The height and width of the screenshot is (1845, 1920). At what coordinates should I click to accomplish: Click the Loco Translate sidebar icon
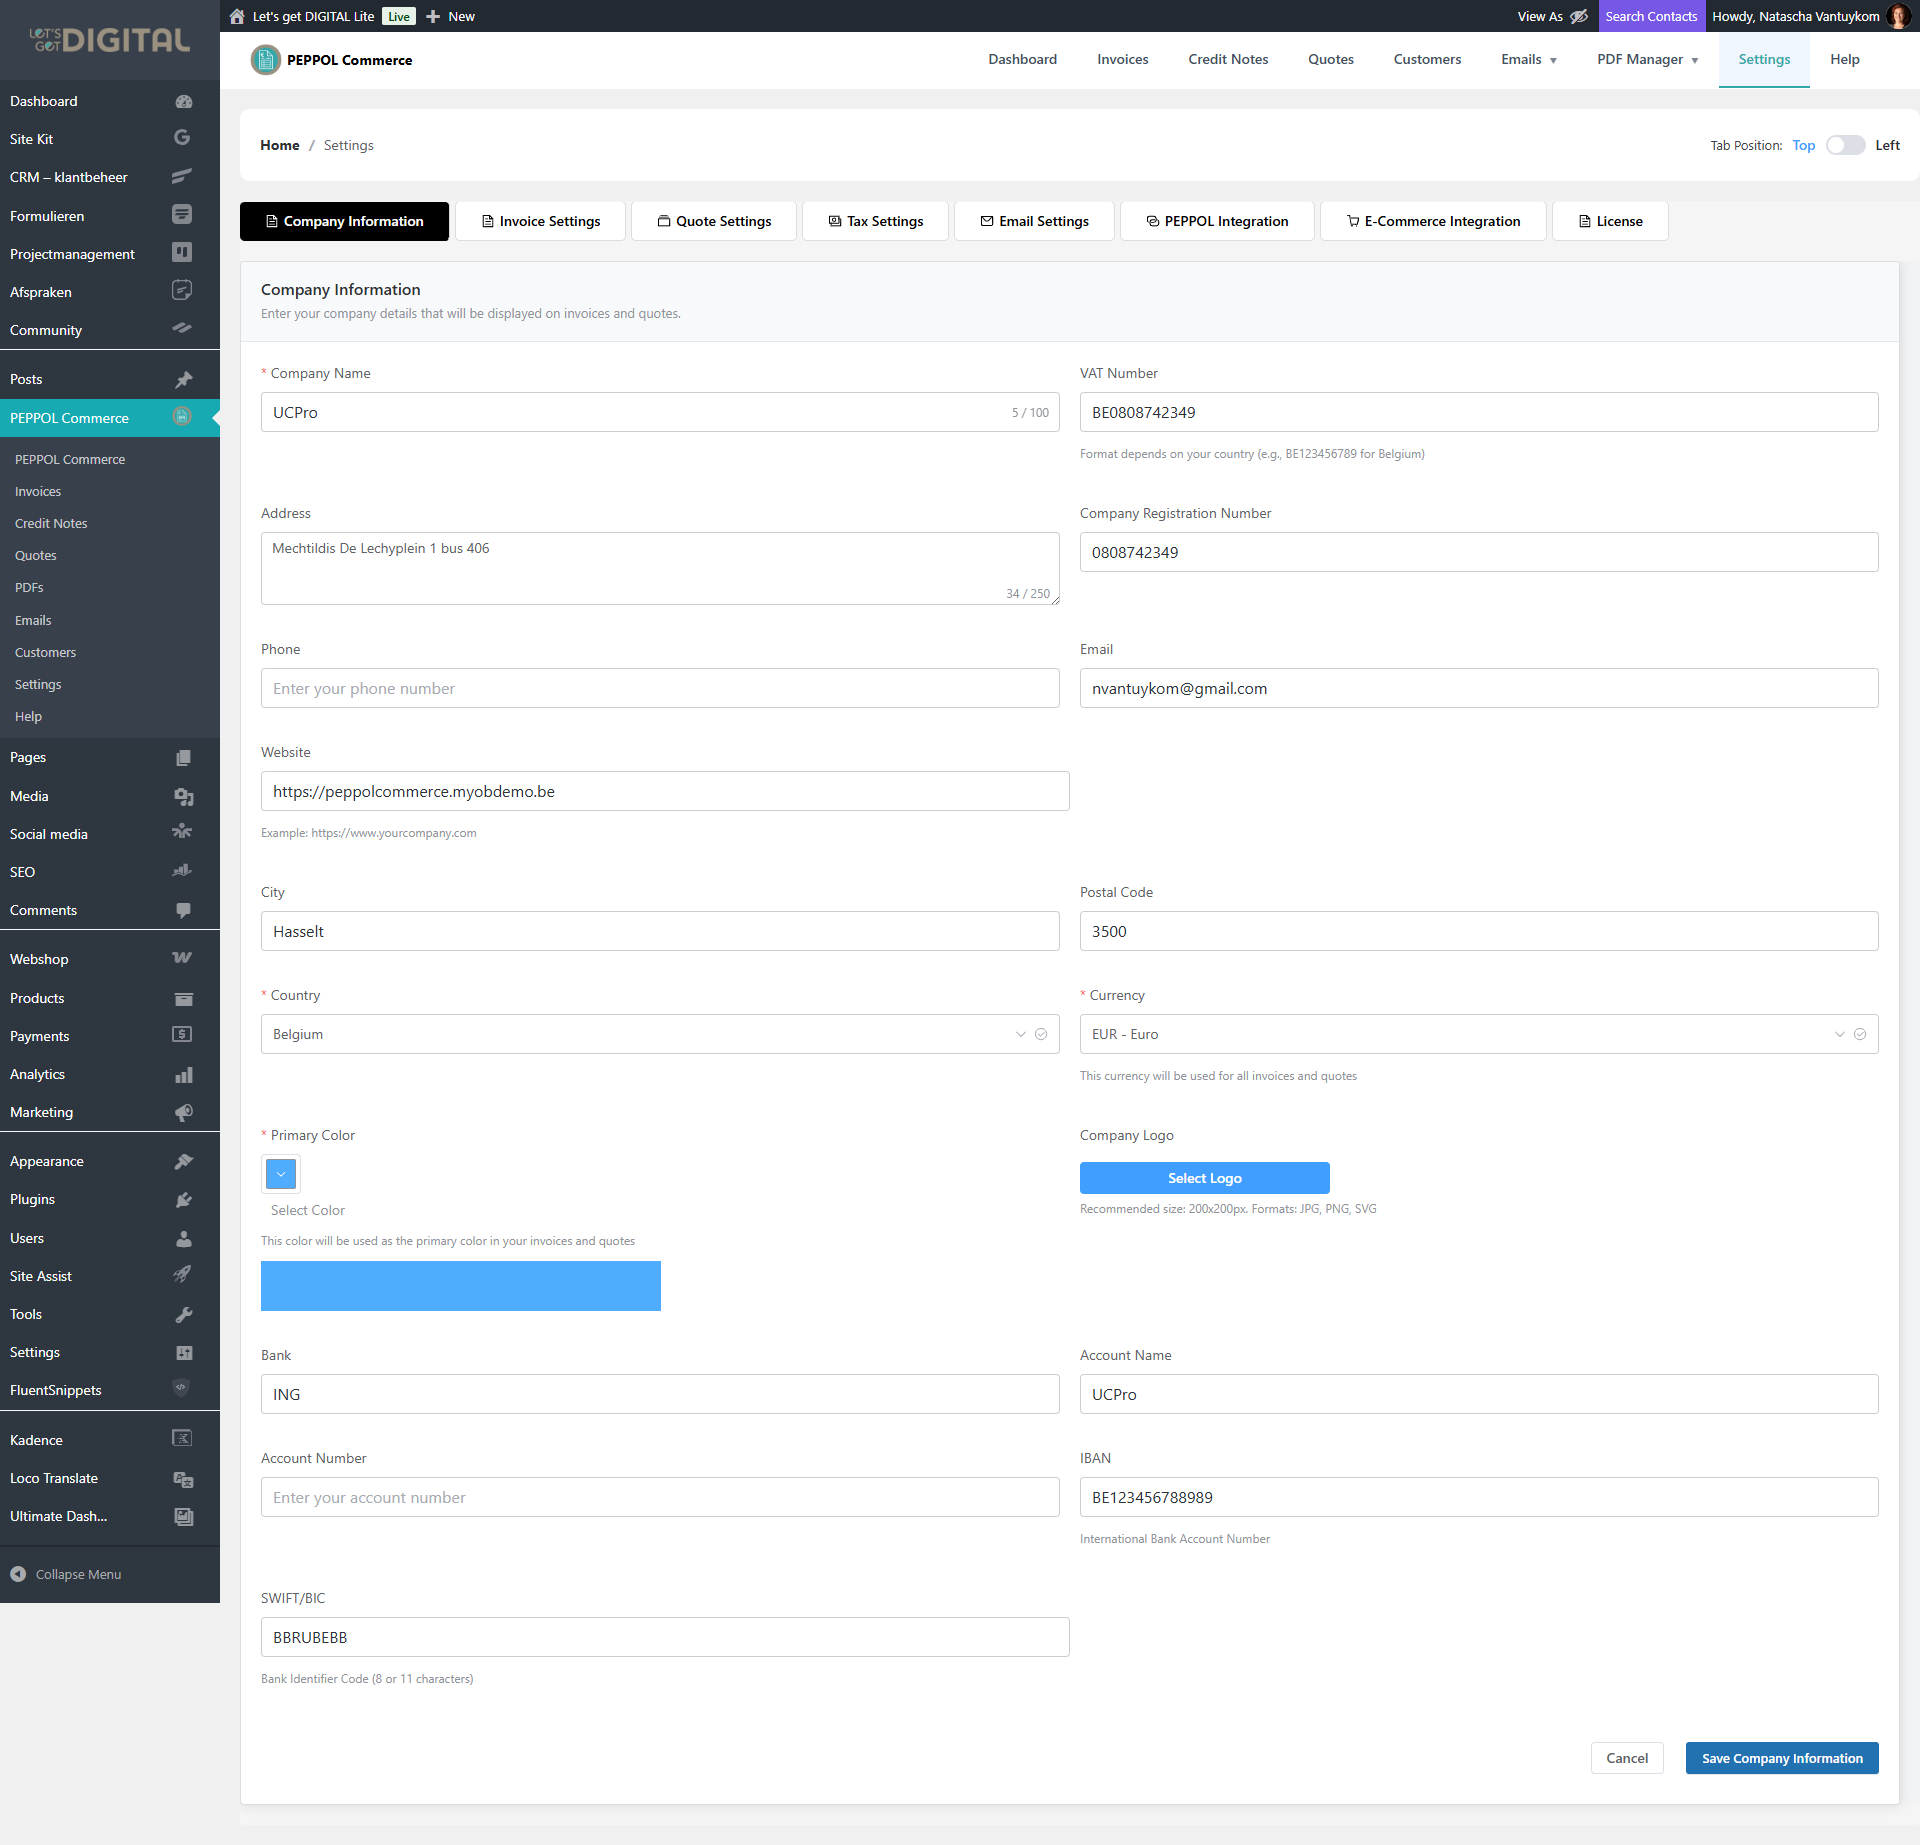point(183,1479)
